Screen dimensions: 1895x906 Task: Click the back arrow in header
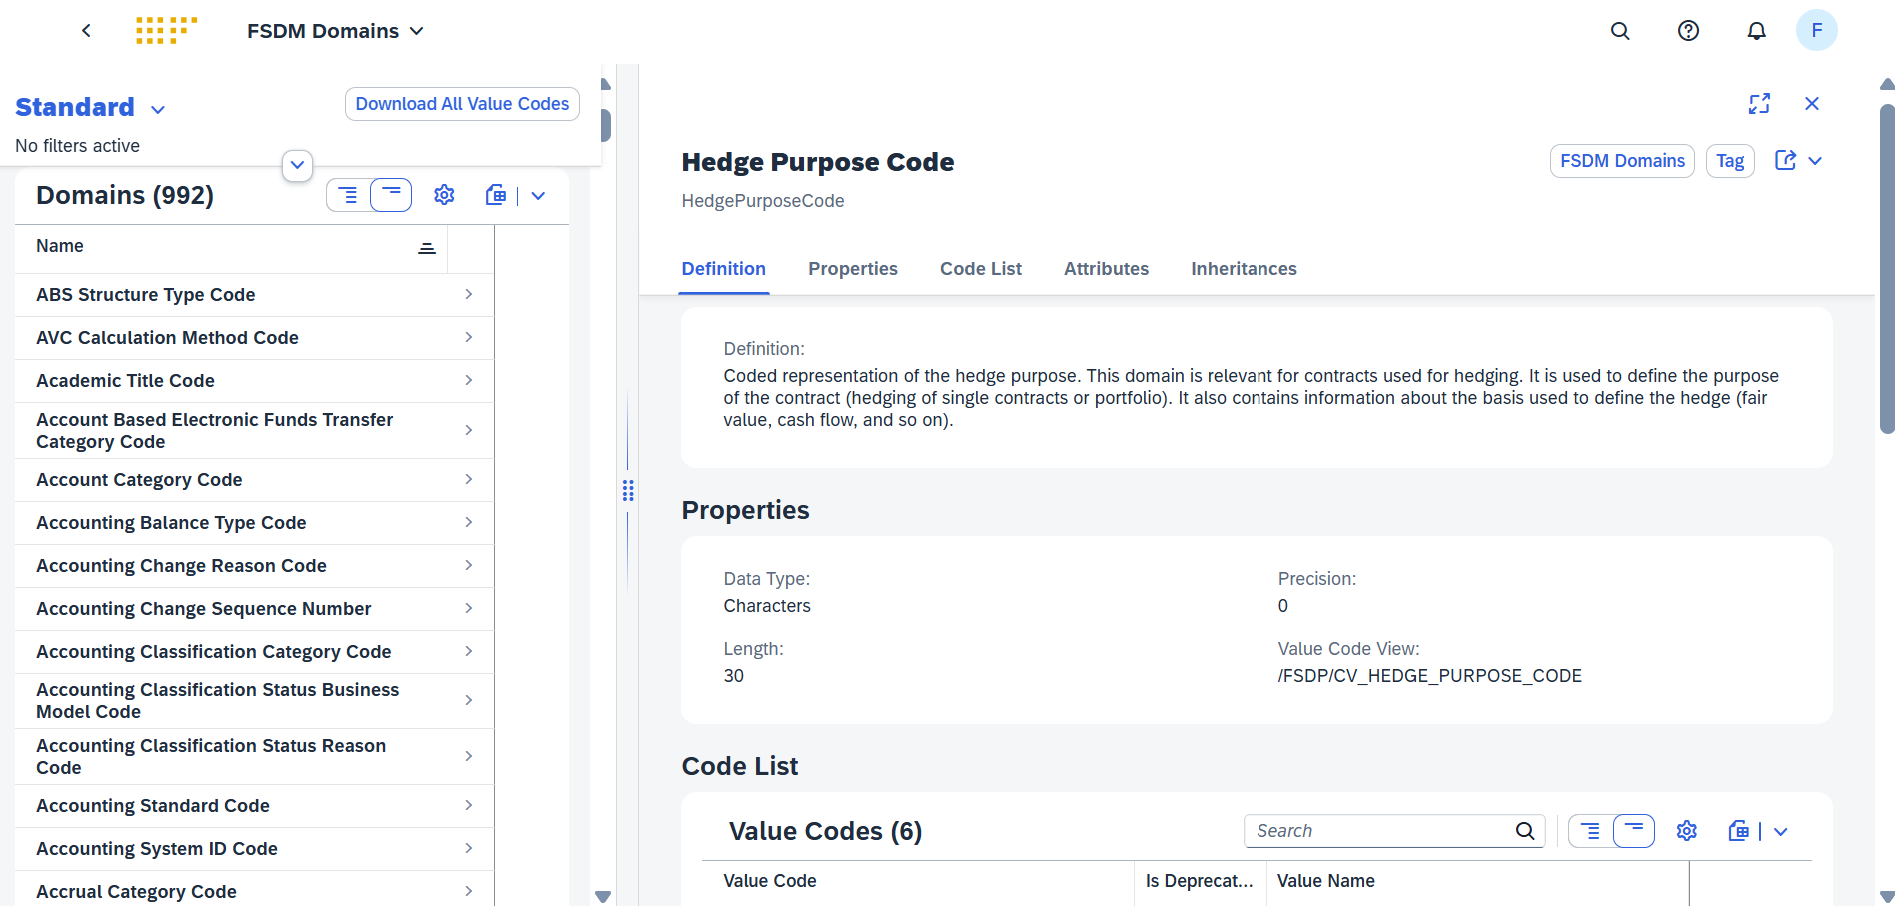(87, 31)
